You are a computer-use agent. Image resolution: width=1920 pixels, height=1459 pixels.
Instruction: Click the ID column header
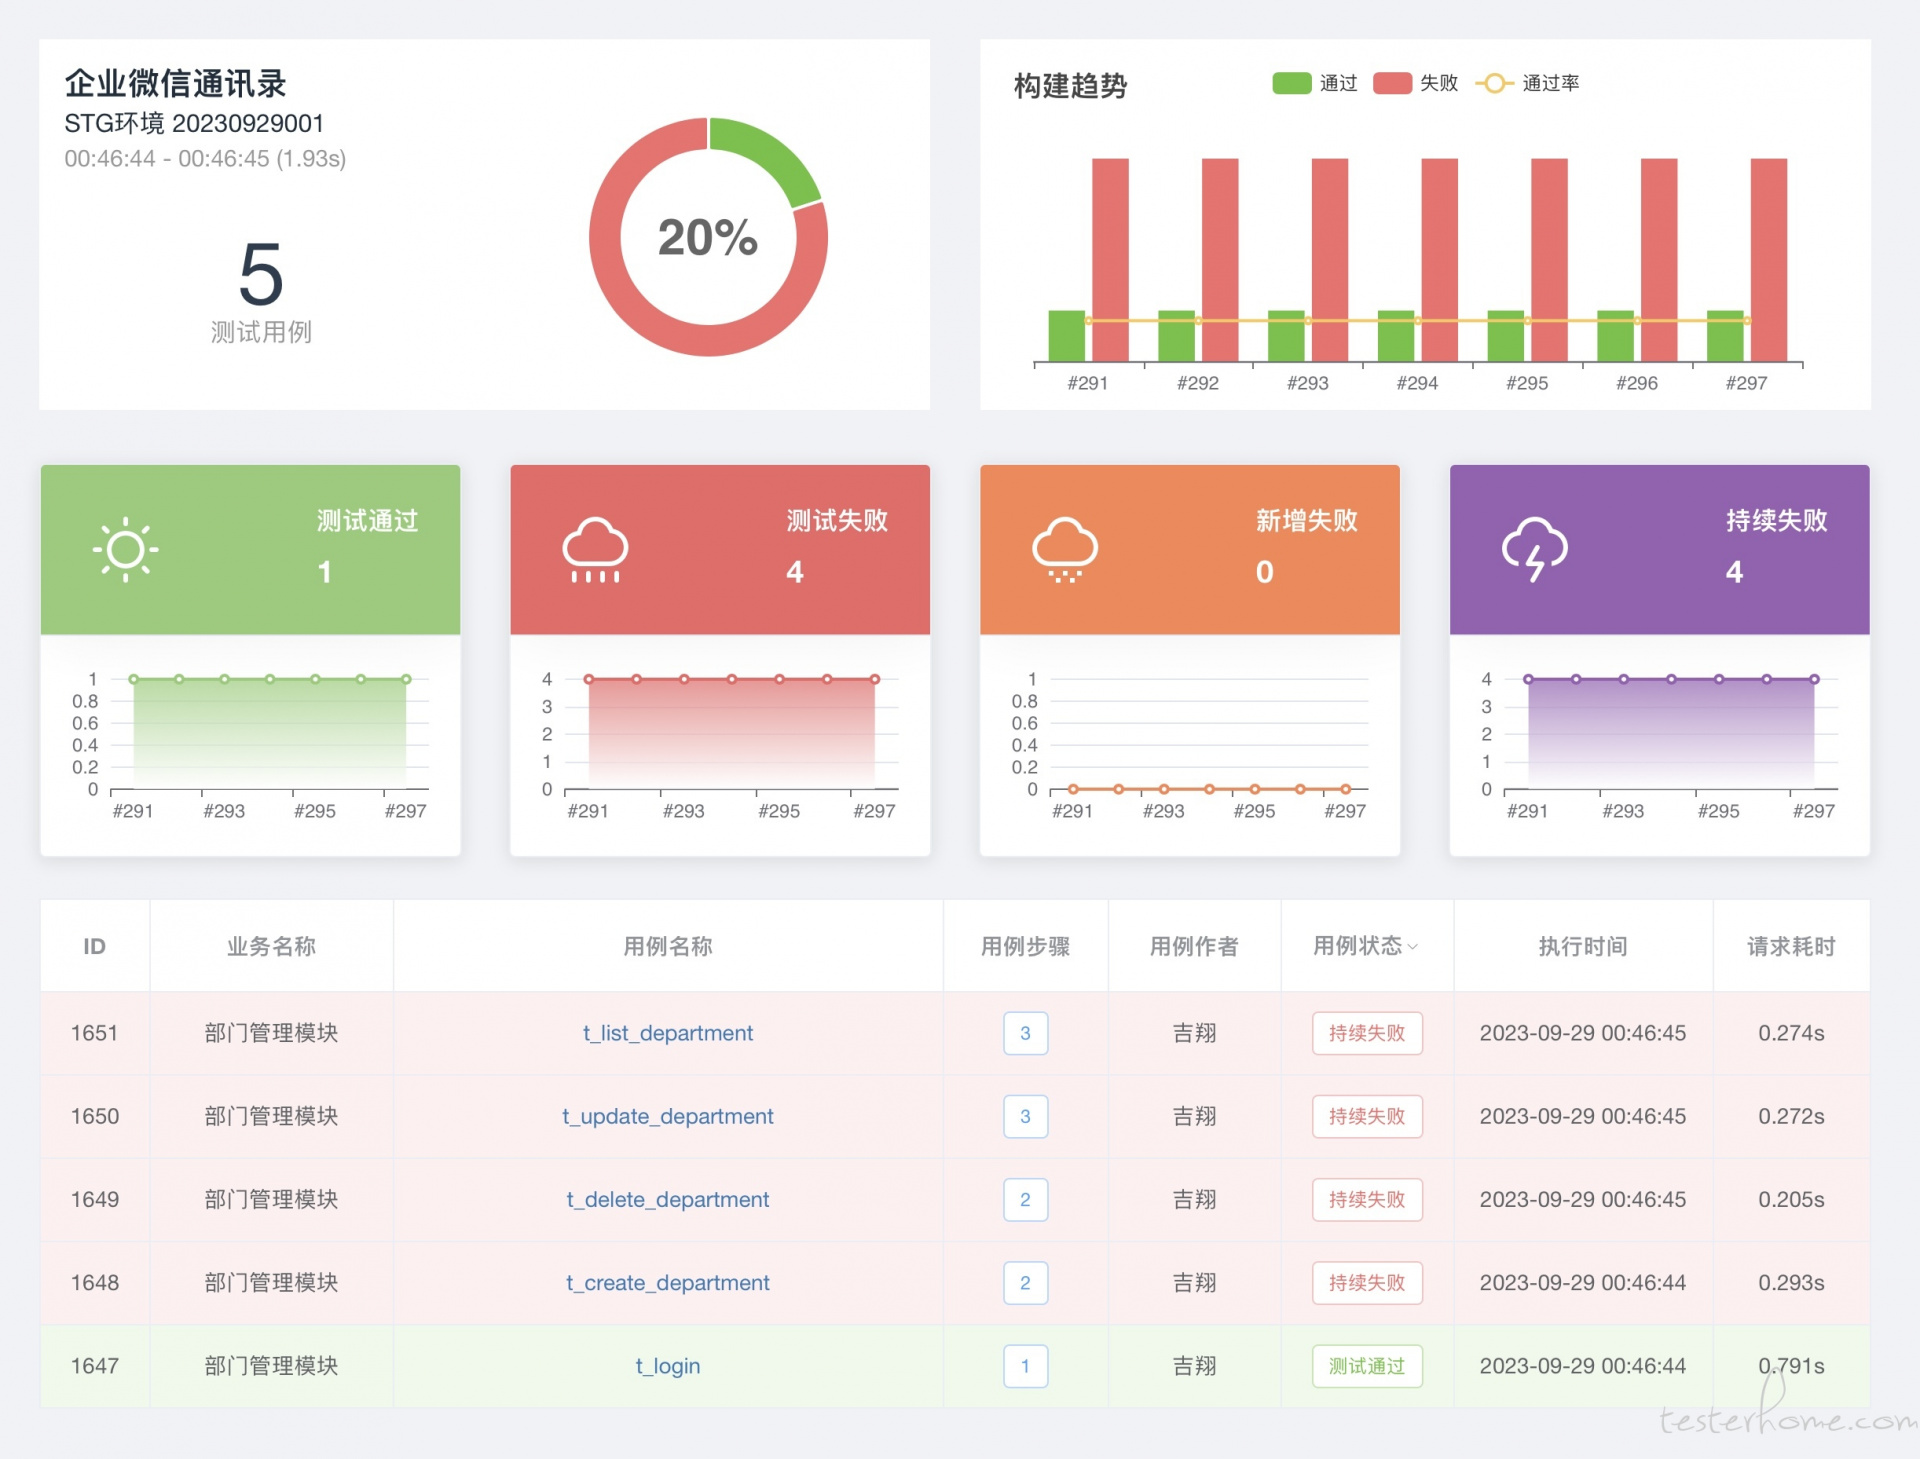point(94,946)
